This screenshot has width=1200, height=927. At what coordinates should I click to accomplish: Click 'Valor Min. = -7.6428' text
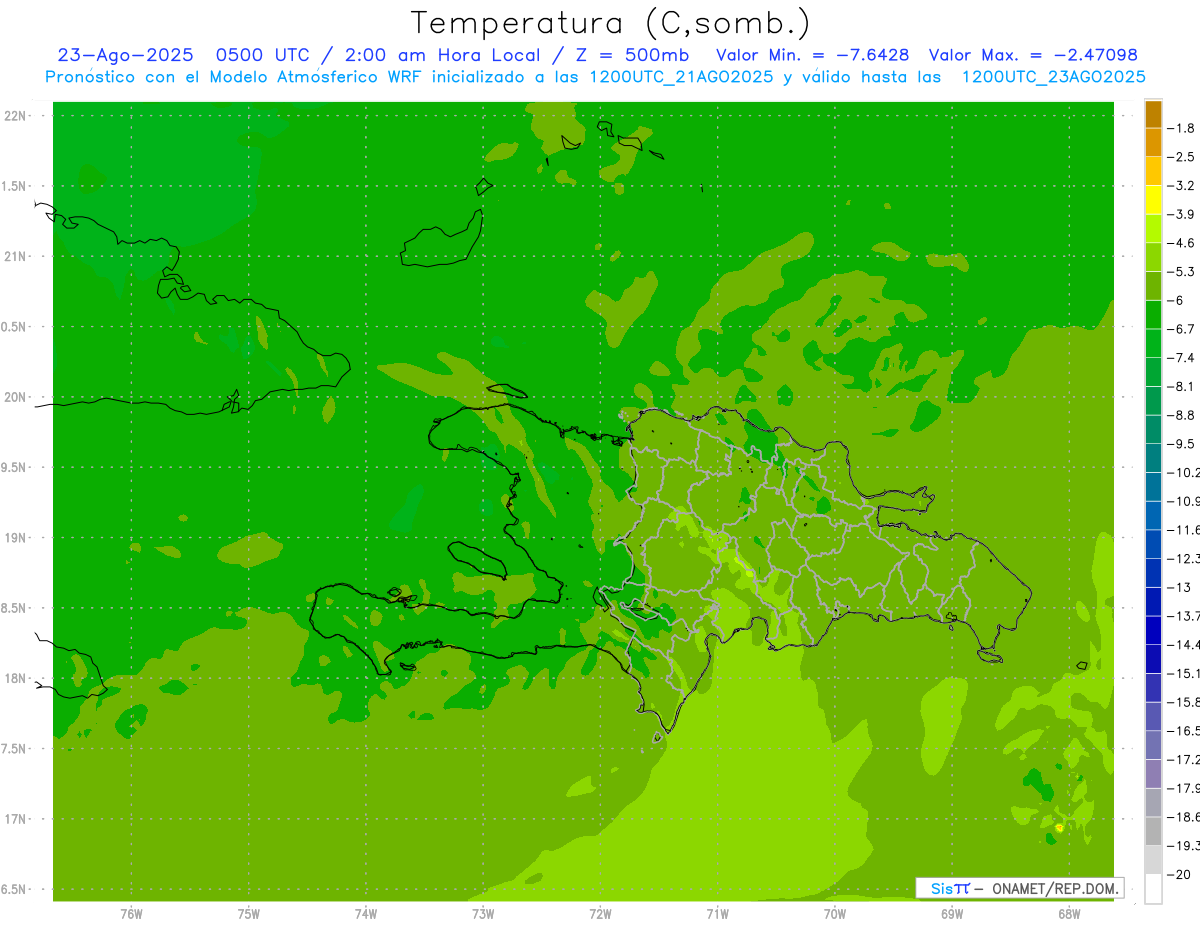(x=813, y=55)
